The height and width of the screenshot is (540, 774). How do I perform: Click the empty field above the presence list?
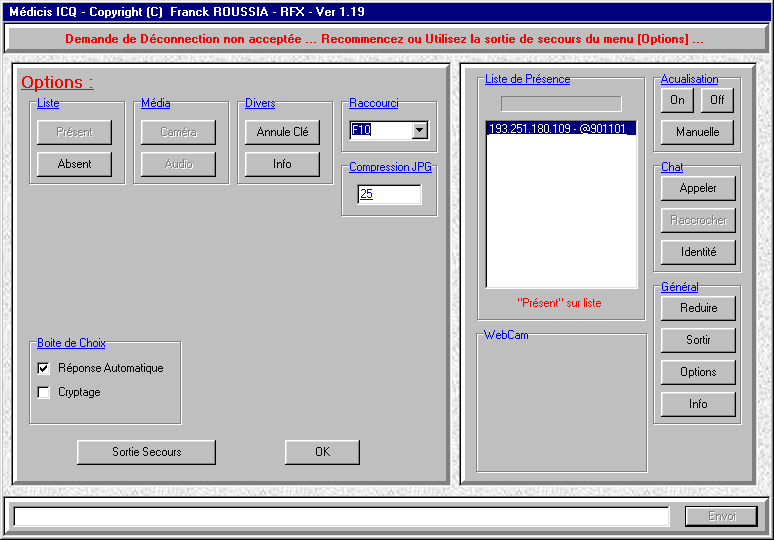point(561,104)
